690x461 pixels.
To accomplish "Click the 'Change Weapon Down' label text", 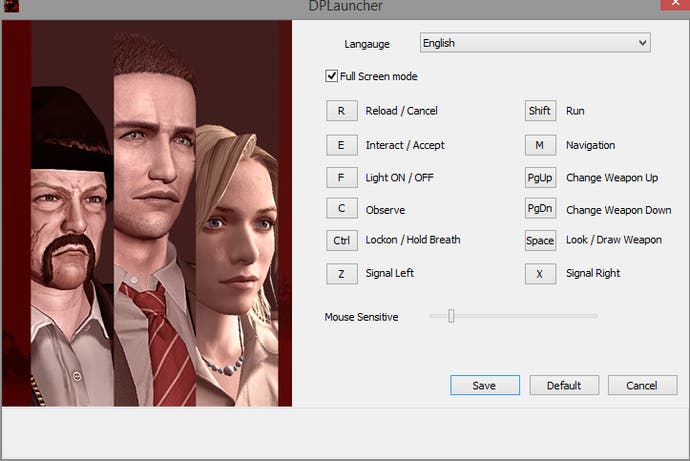I will click(618, 210).
